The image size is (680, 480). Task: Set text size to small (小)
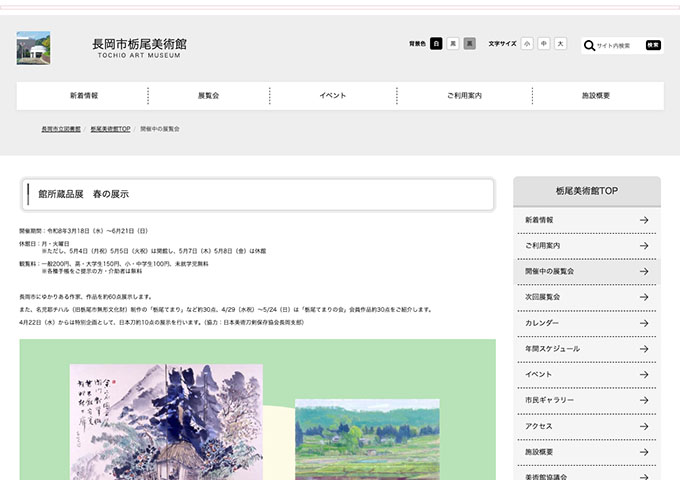pyautogui.click(x=527, y=43)
